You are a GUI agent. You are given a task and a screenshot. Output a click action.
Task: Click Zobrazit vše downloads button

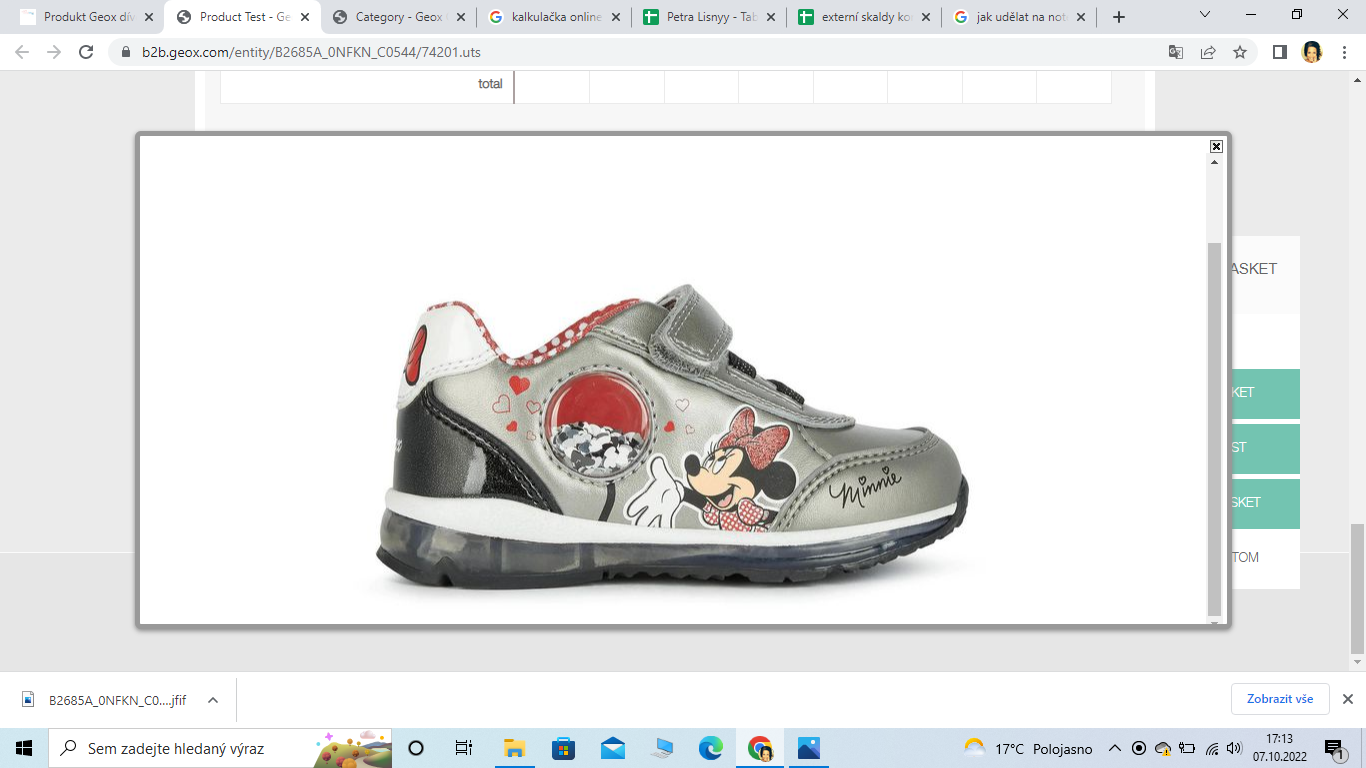1280,699
